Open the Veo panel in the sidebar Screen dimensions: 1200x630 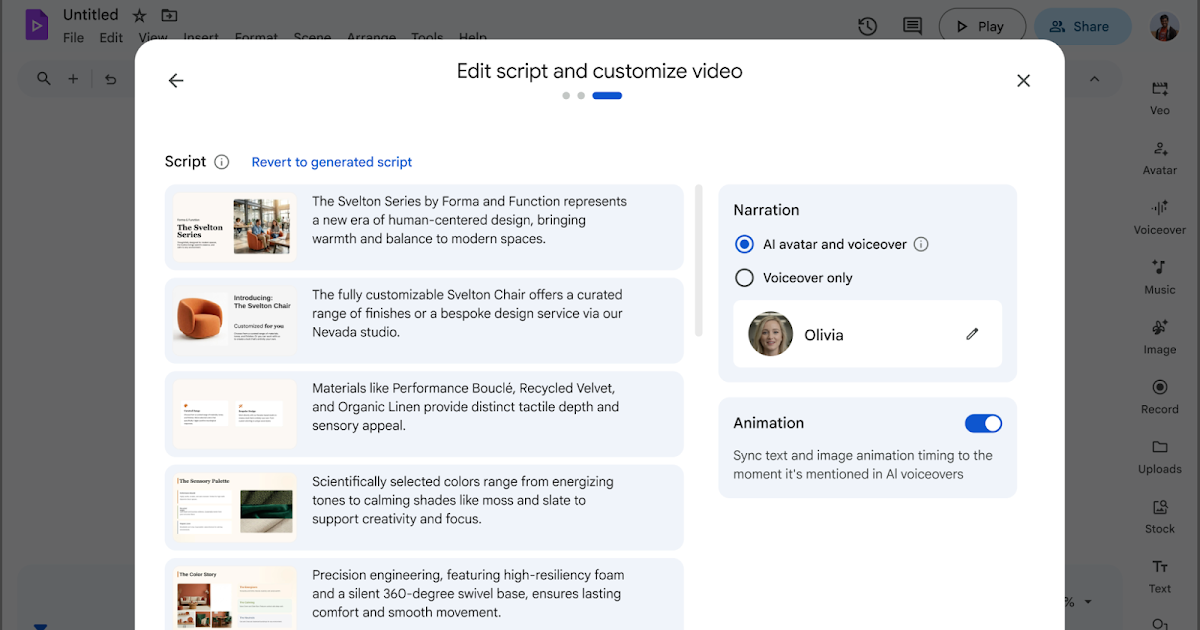(1160, 98)
